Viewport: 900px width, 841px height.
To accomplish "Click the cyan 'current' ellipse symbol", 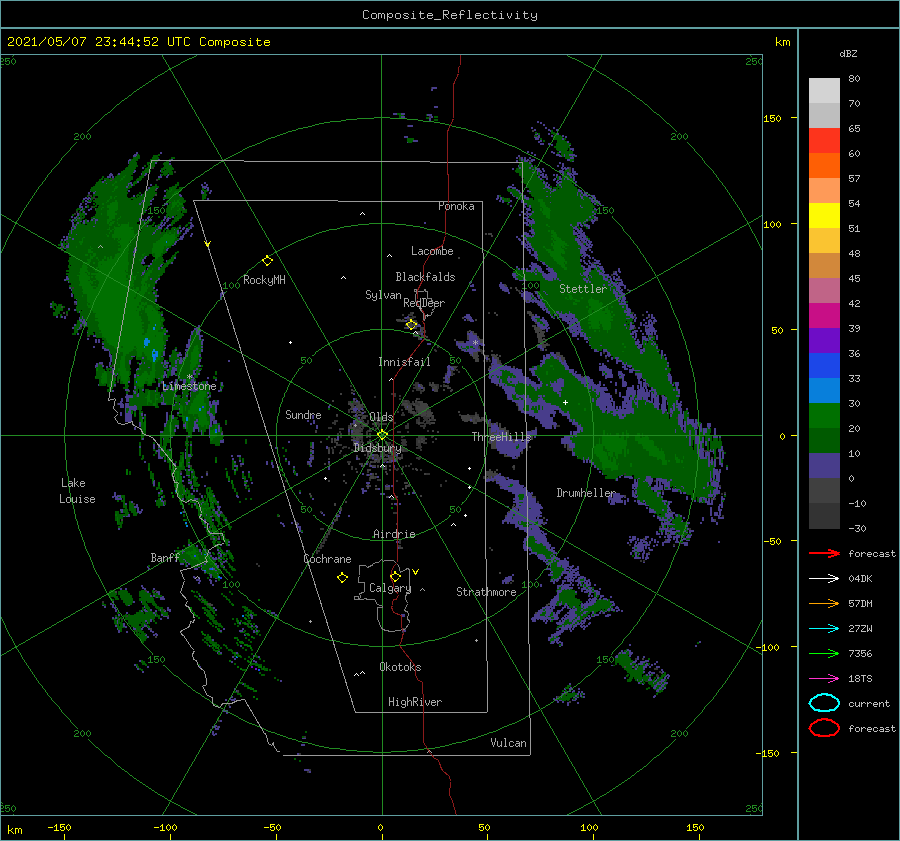I will (824, 703).
